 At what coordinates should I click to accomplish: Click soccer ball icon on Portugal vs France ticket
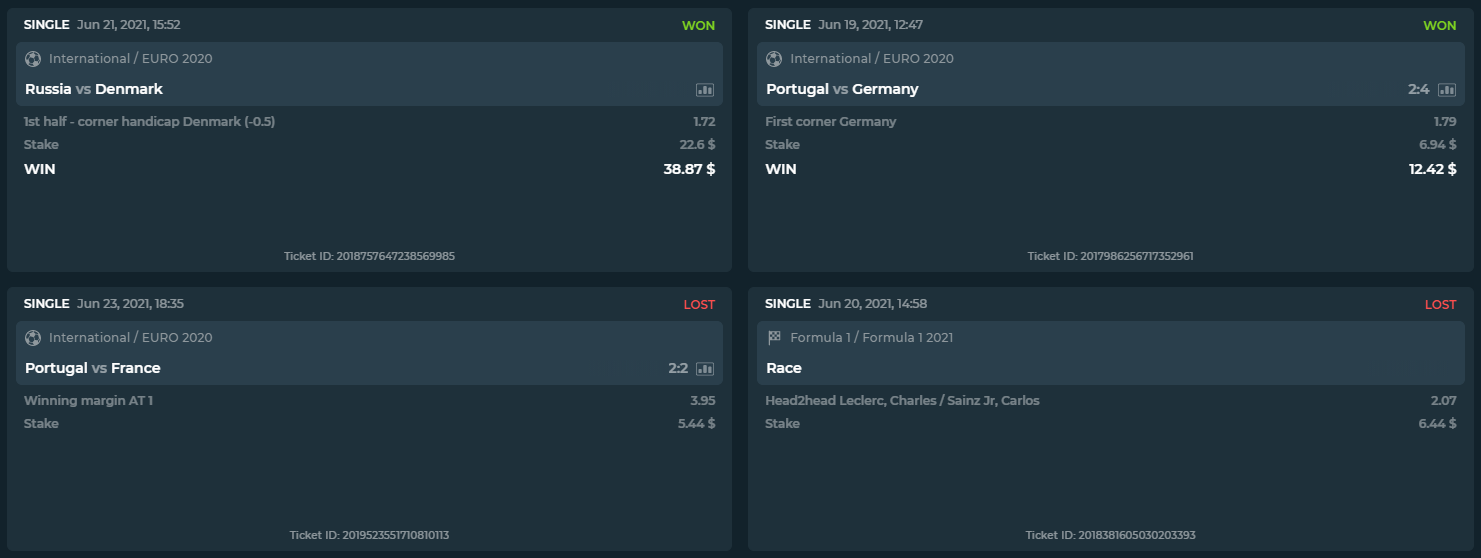[x=33, y=338]
